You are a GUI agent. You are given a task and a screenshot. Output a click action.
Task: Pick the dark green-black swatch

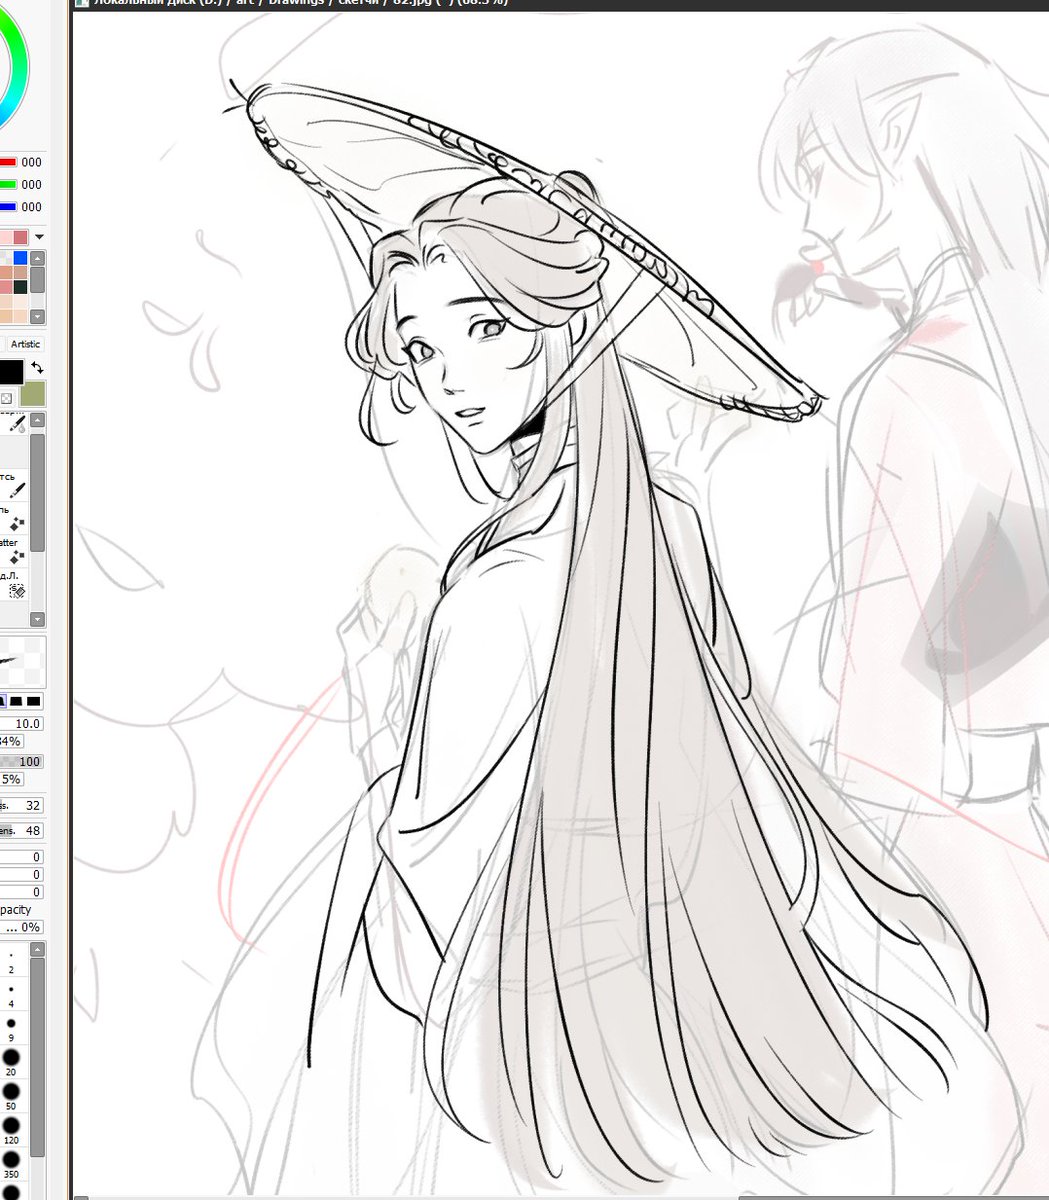pyautogui.click(x=20, y=287)
